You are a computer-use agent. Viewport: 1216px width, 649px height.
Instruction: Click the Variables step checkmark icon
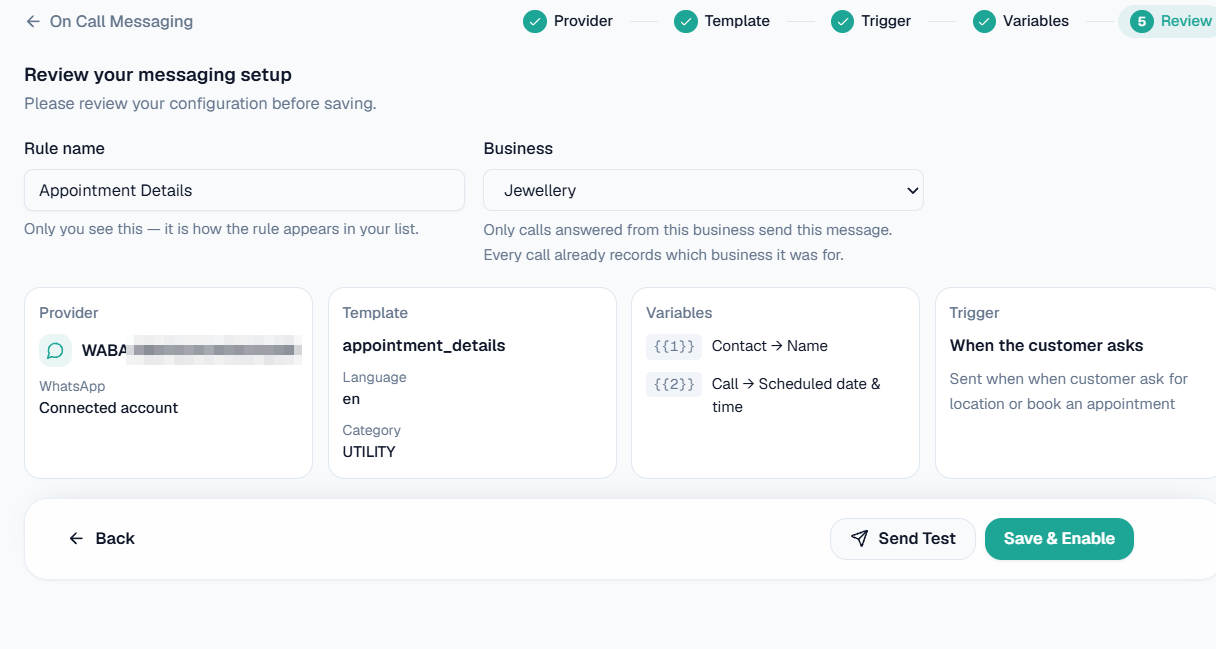(x=985, y=21)
